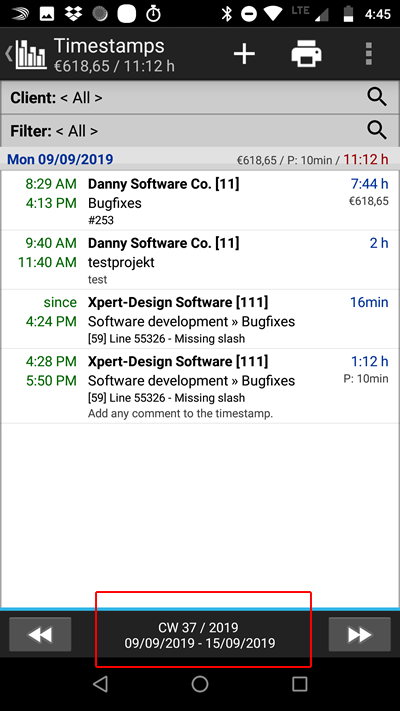Click the Filter search magnifier icon
400x711 pixels.
pyautogui.click(x=377, y=131)
